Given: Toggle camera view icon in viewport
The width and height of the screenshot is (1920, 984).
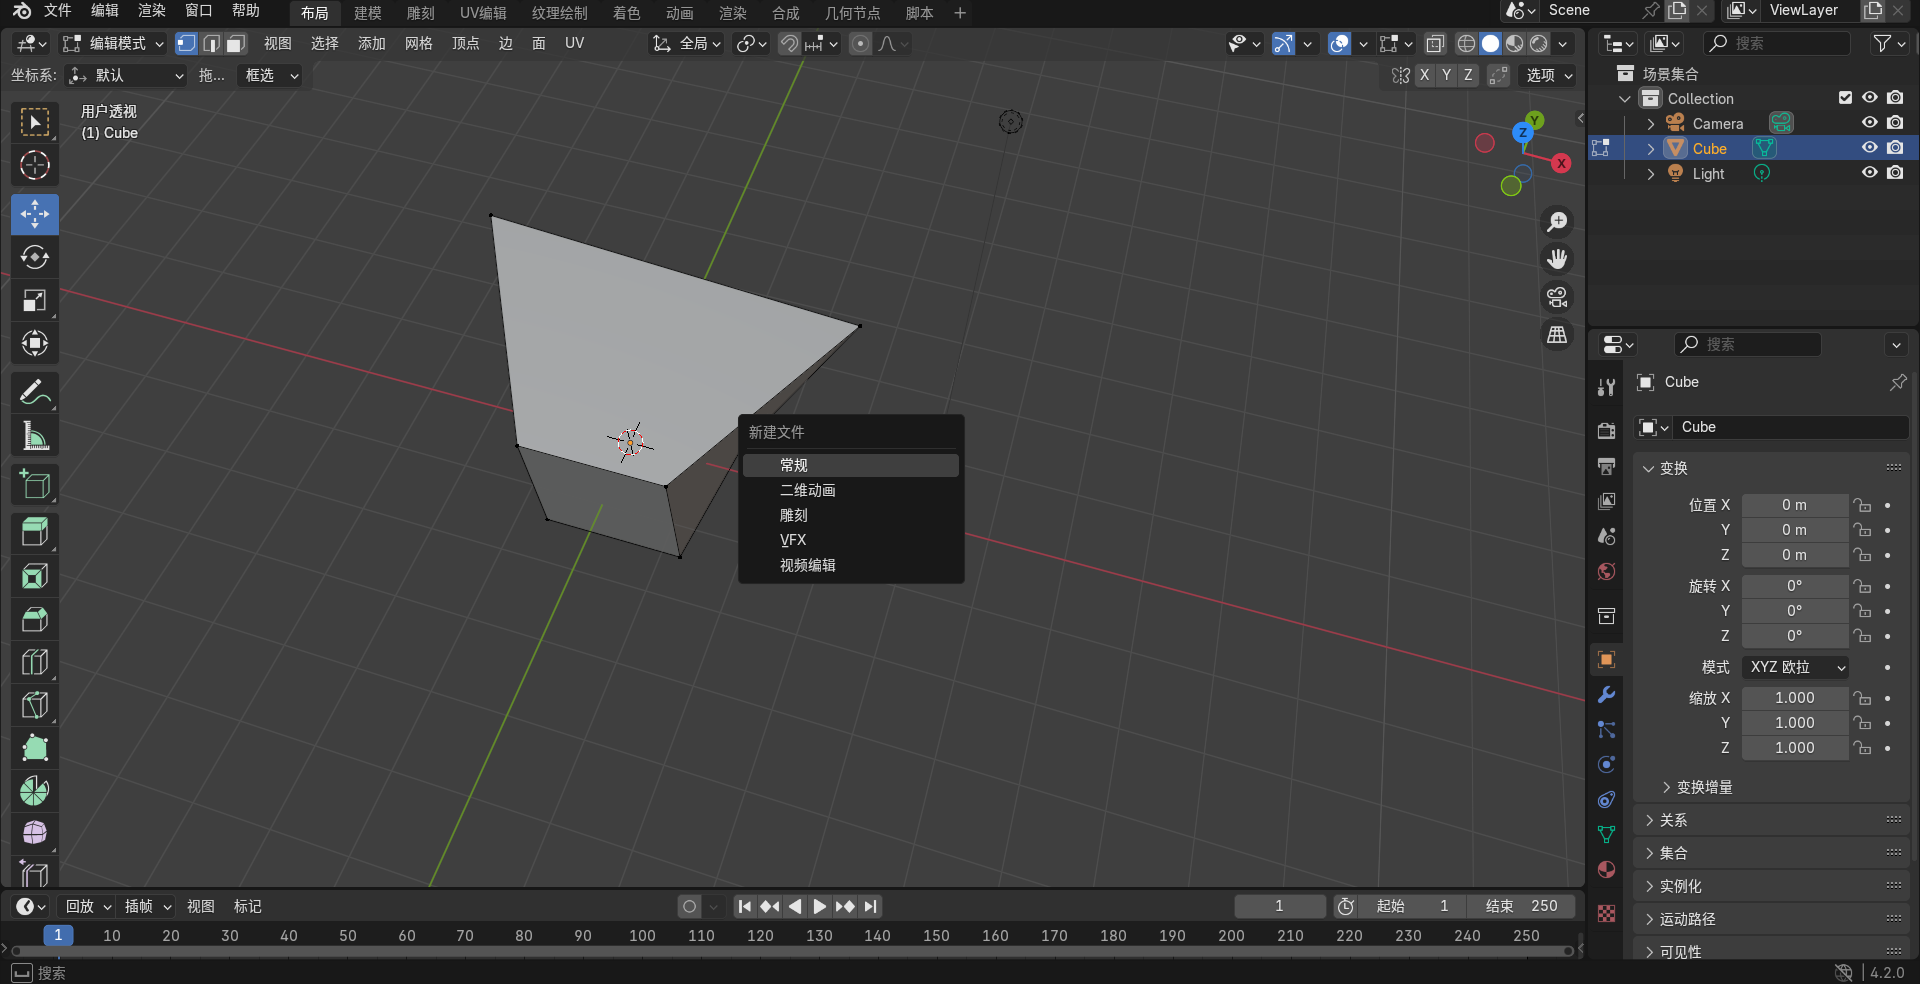Looking at the screenshot, I should pyautogui.click(x=1557, y=298).
